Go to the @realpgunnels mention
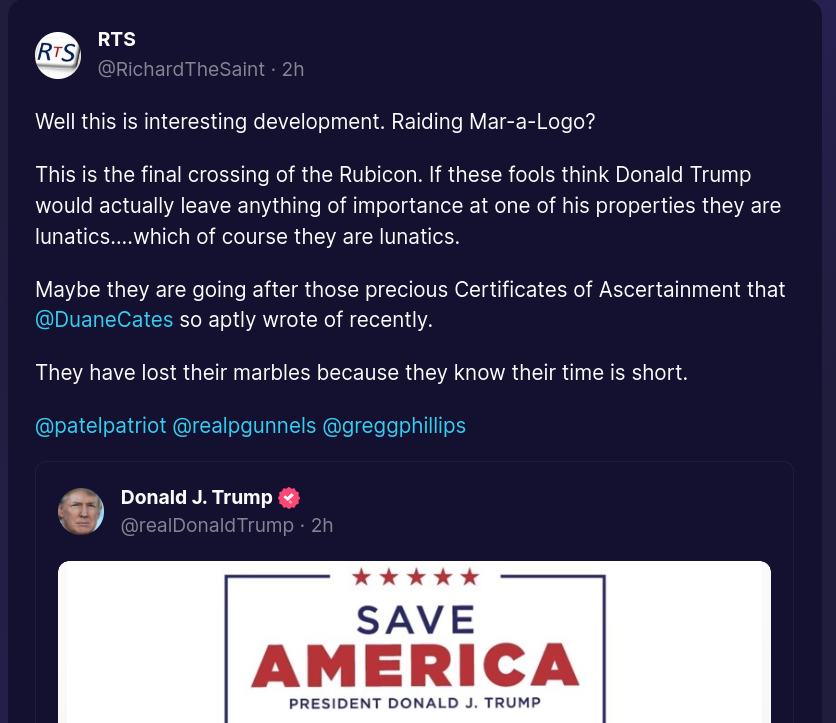Viewport: 836px width, 723px height. click(244, 425)
